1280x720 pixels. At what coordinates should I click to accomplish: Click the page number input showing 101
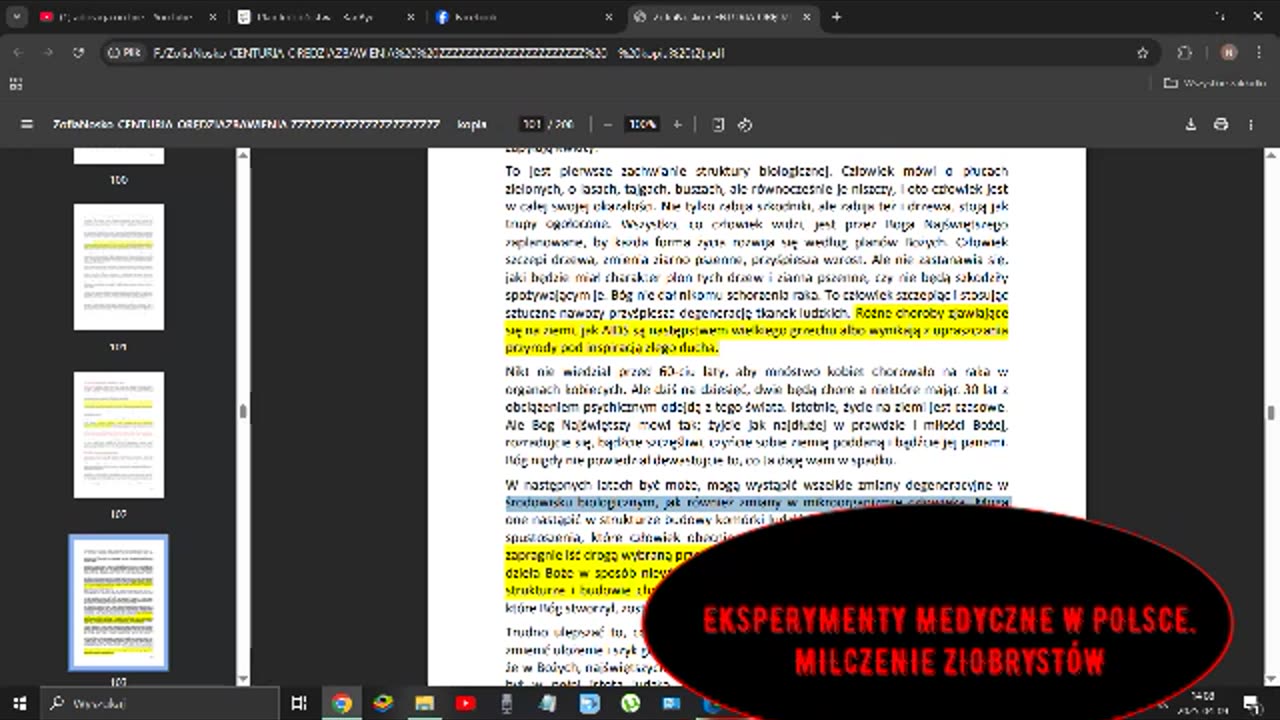[x=532, y=125]
